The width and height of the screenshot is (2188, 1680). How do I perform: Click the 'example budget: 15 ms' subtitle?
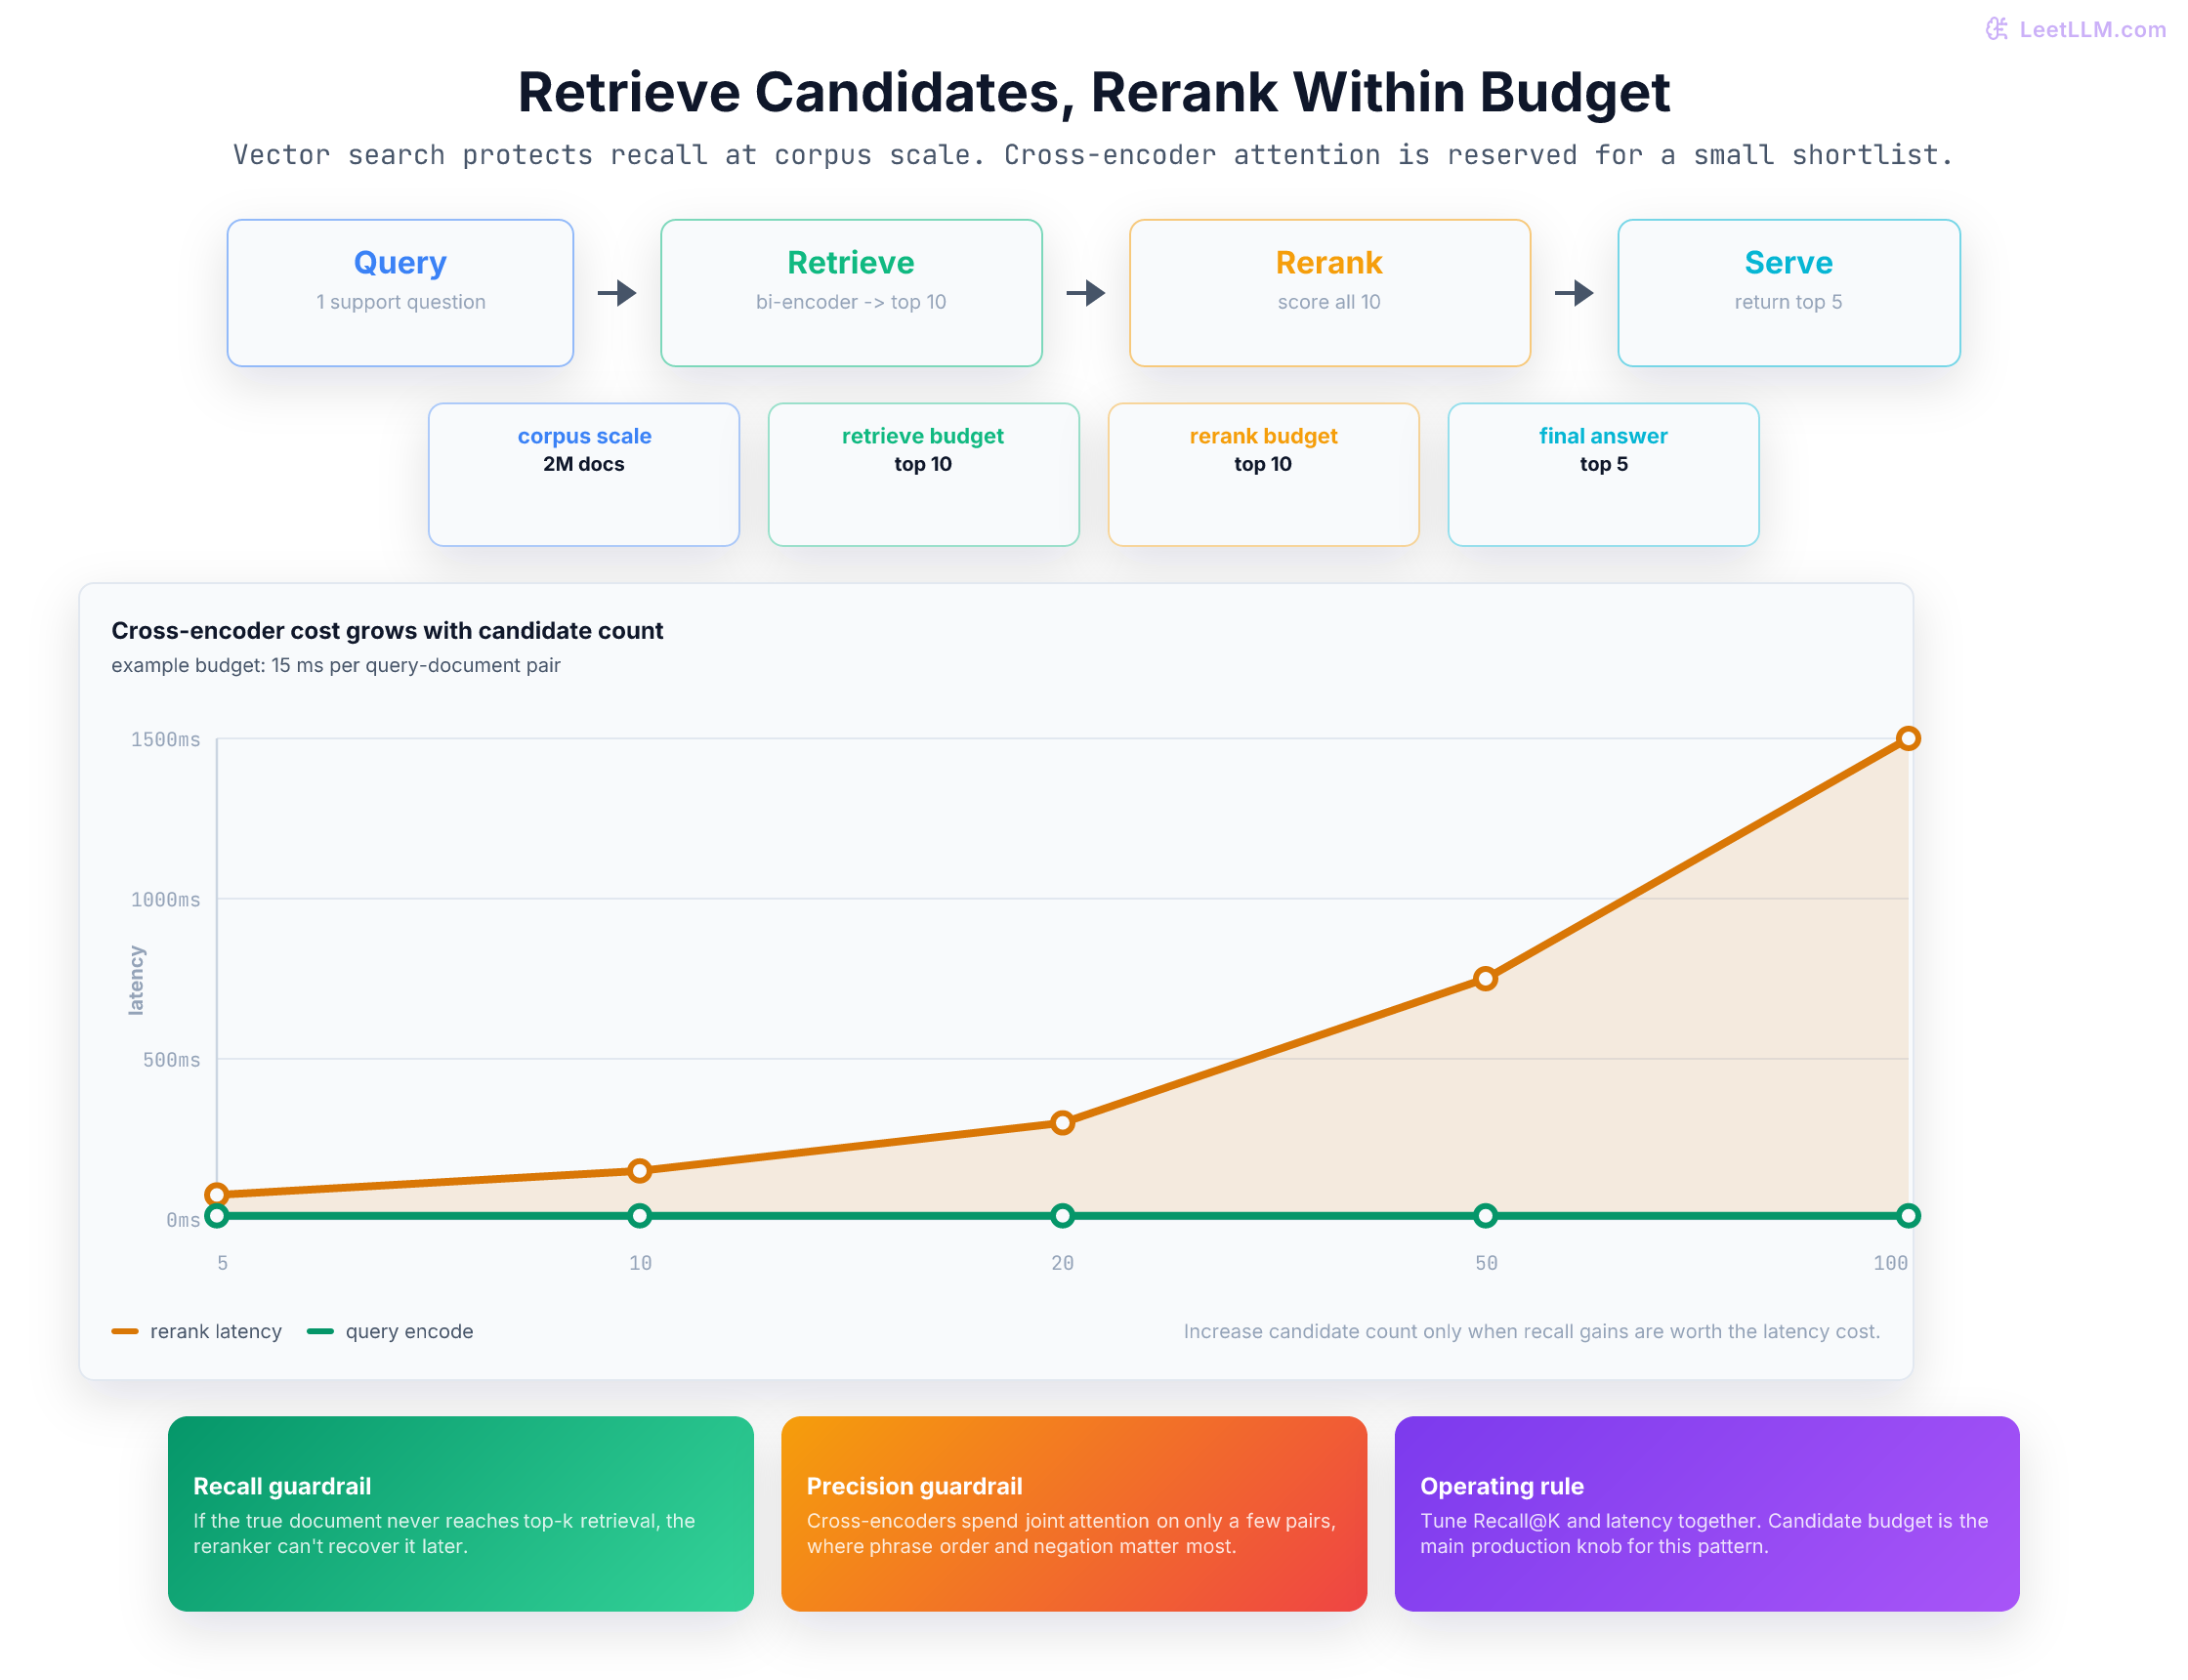click(x=336, y=665)
